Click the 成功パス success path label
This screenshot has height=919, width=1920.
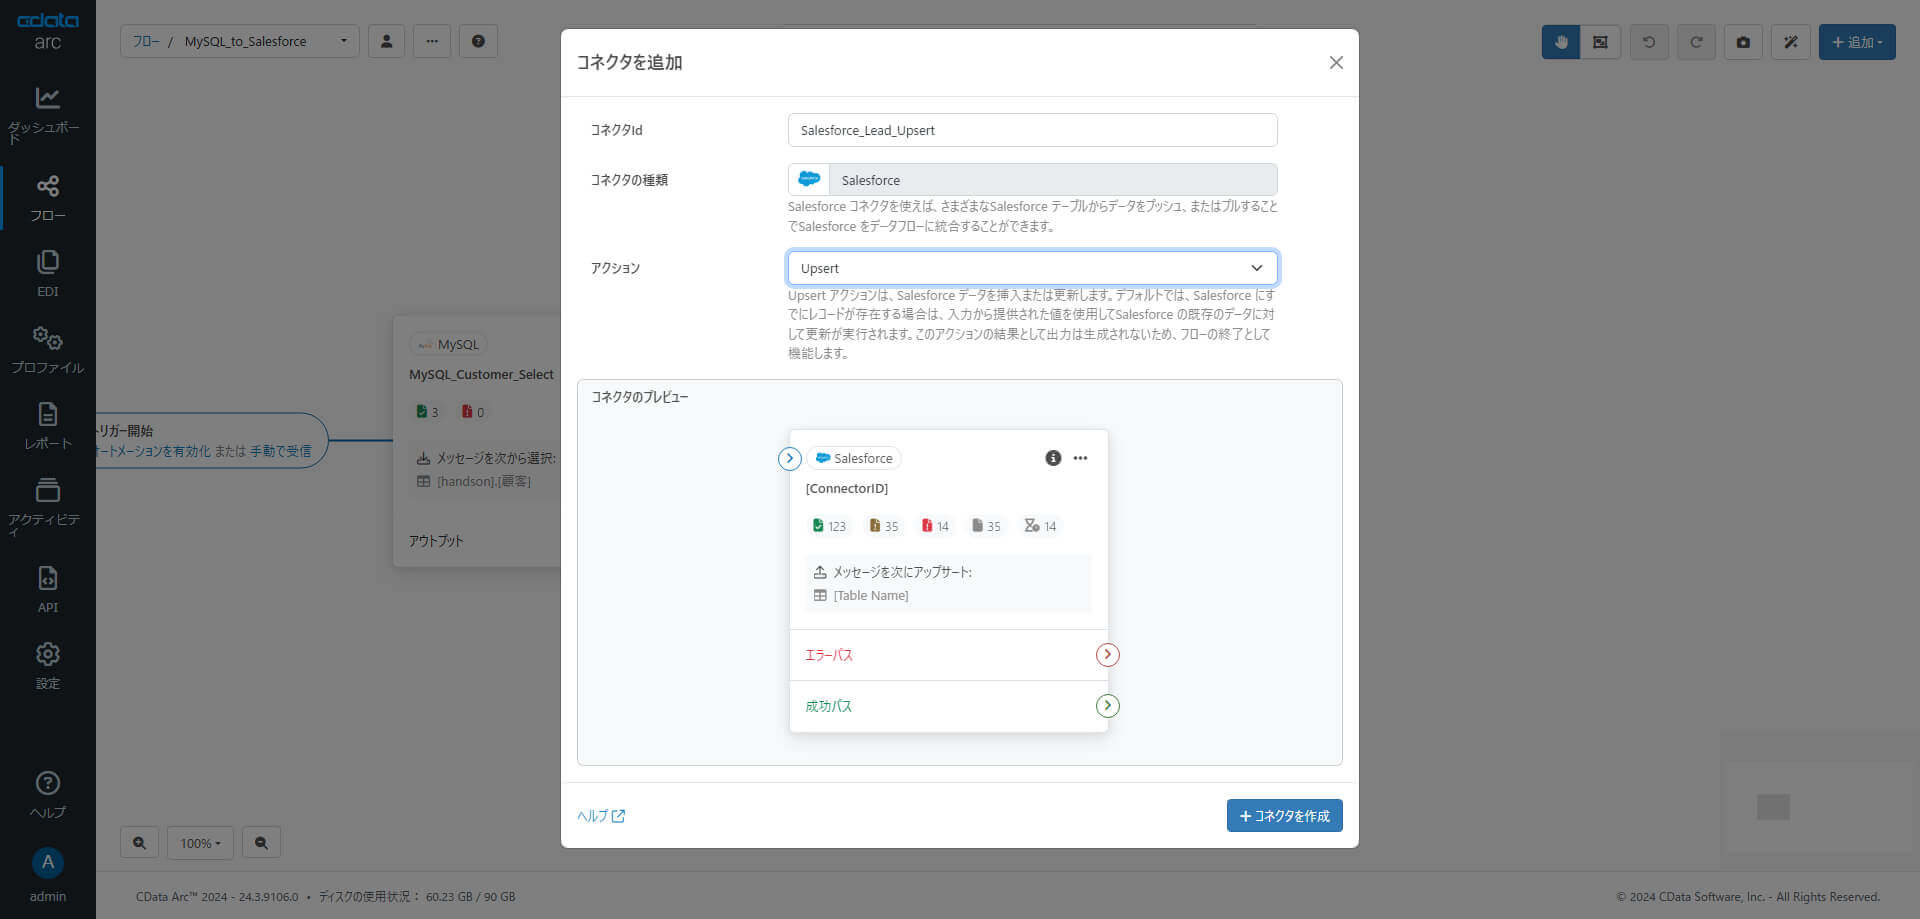829,706
